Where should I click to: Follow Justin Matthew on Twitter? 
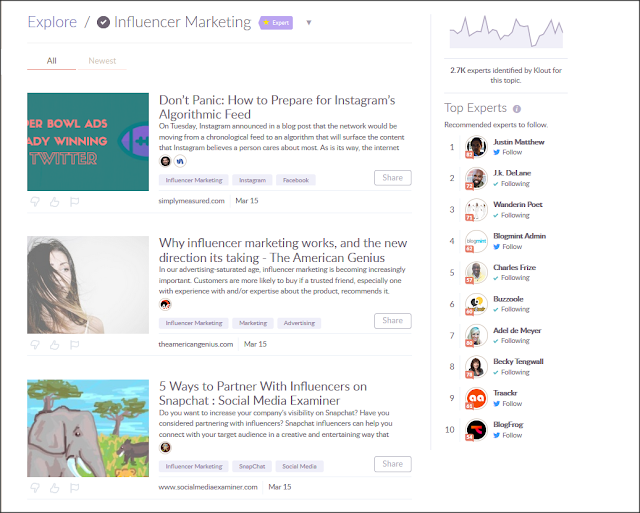(x=508, y=152)
